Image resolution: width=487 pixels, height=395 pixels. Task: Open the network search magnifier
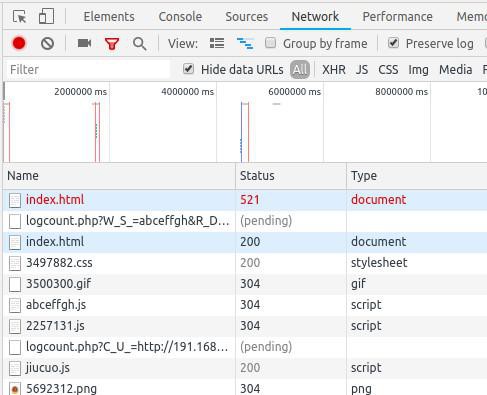tap(139, 44)
